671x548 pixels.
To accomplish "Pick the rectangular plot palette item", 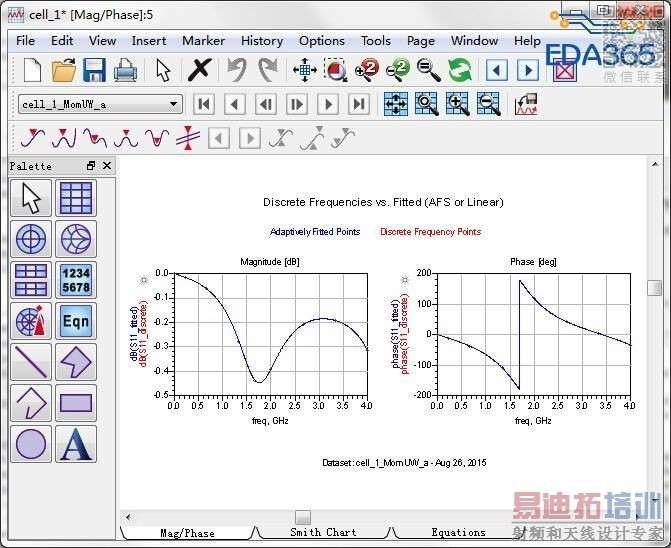I will tap(76, 198).
